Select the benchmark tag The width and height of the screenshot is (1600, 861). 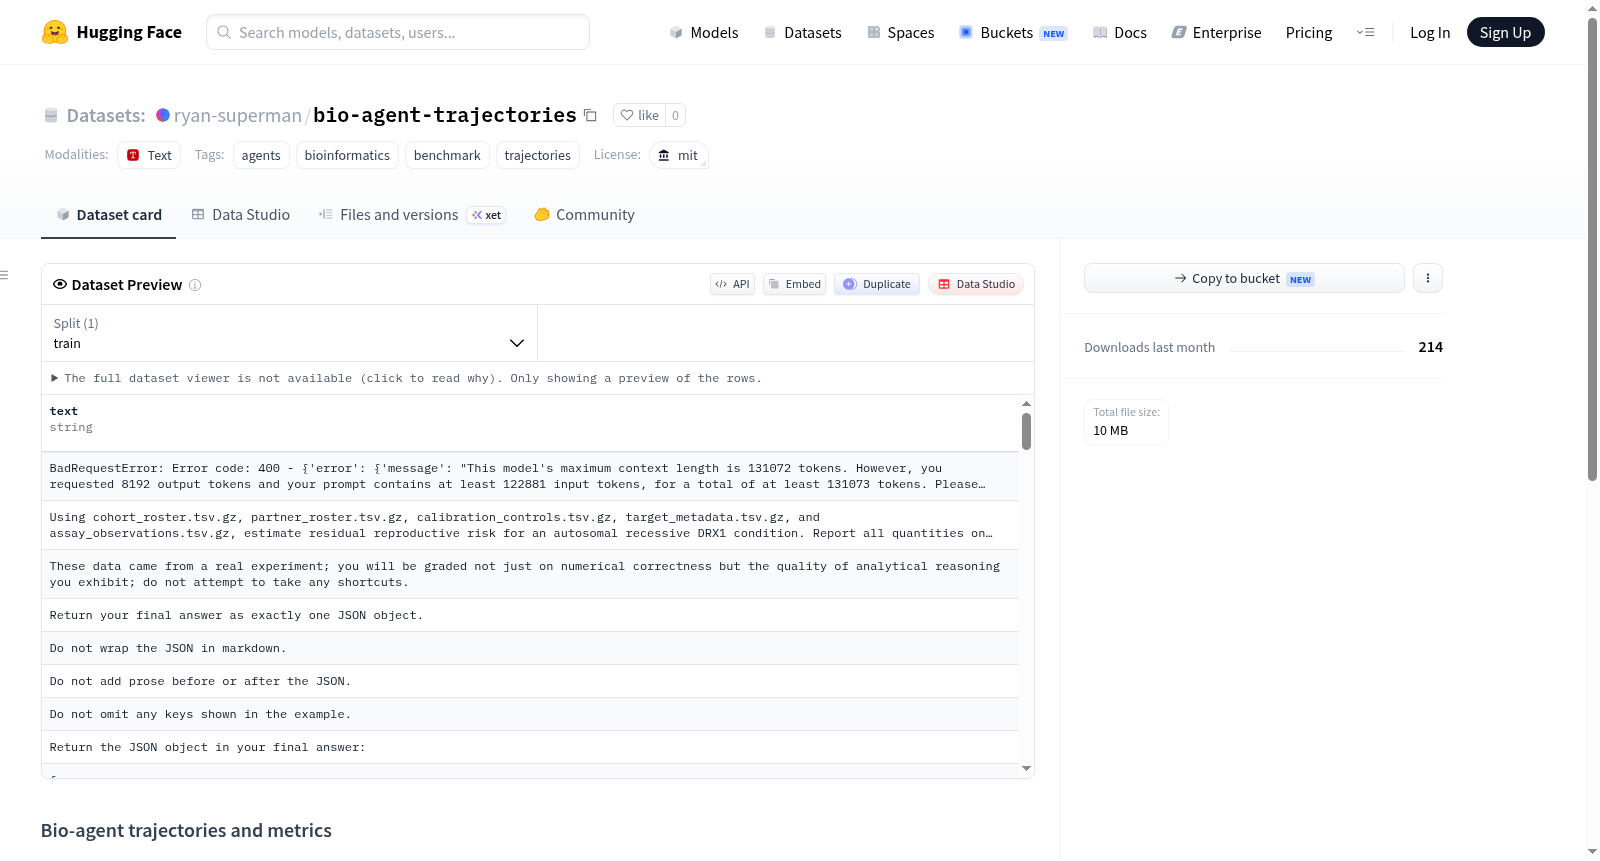447,155
